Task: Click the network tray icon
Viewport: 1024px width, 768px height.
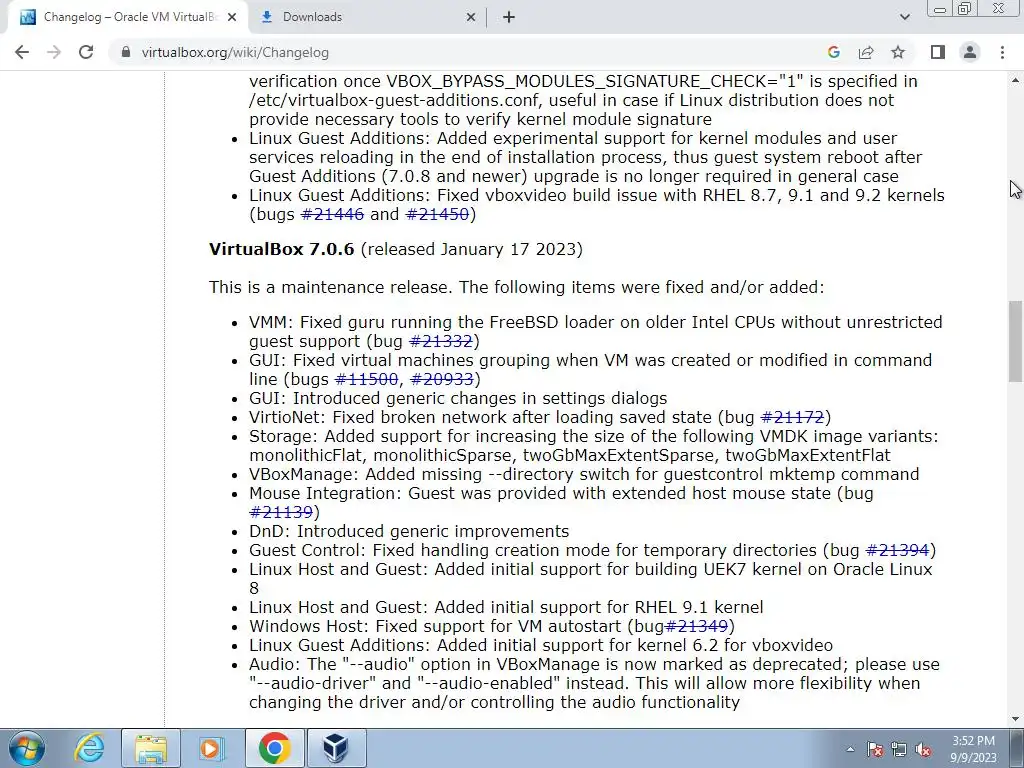Action: click(x=899, y=749)
